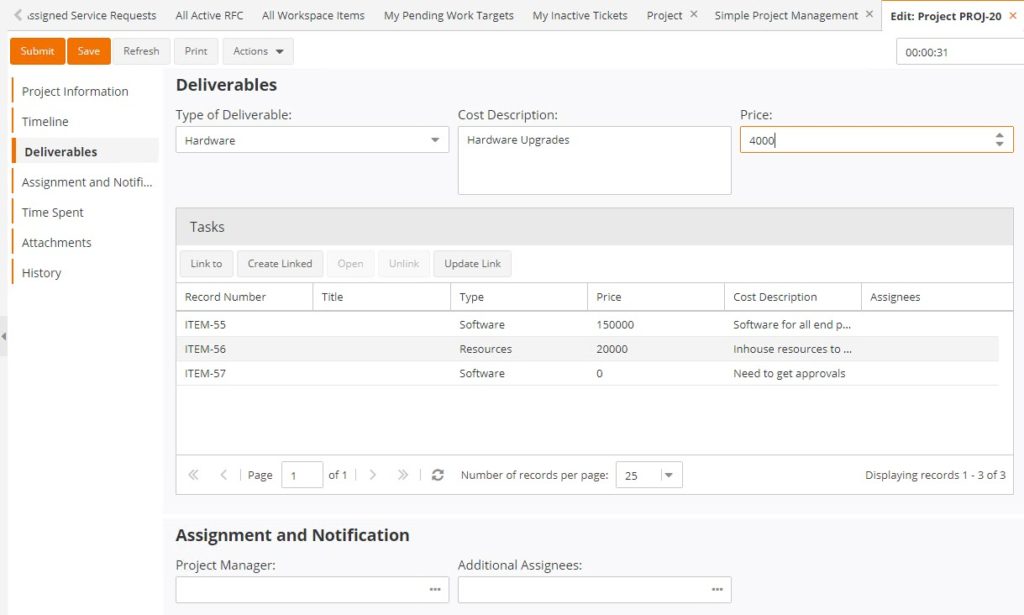Close the Edit: Project PROJ-20 tab
The image size is (1024, 615).
click(x=1012, y=16)
